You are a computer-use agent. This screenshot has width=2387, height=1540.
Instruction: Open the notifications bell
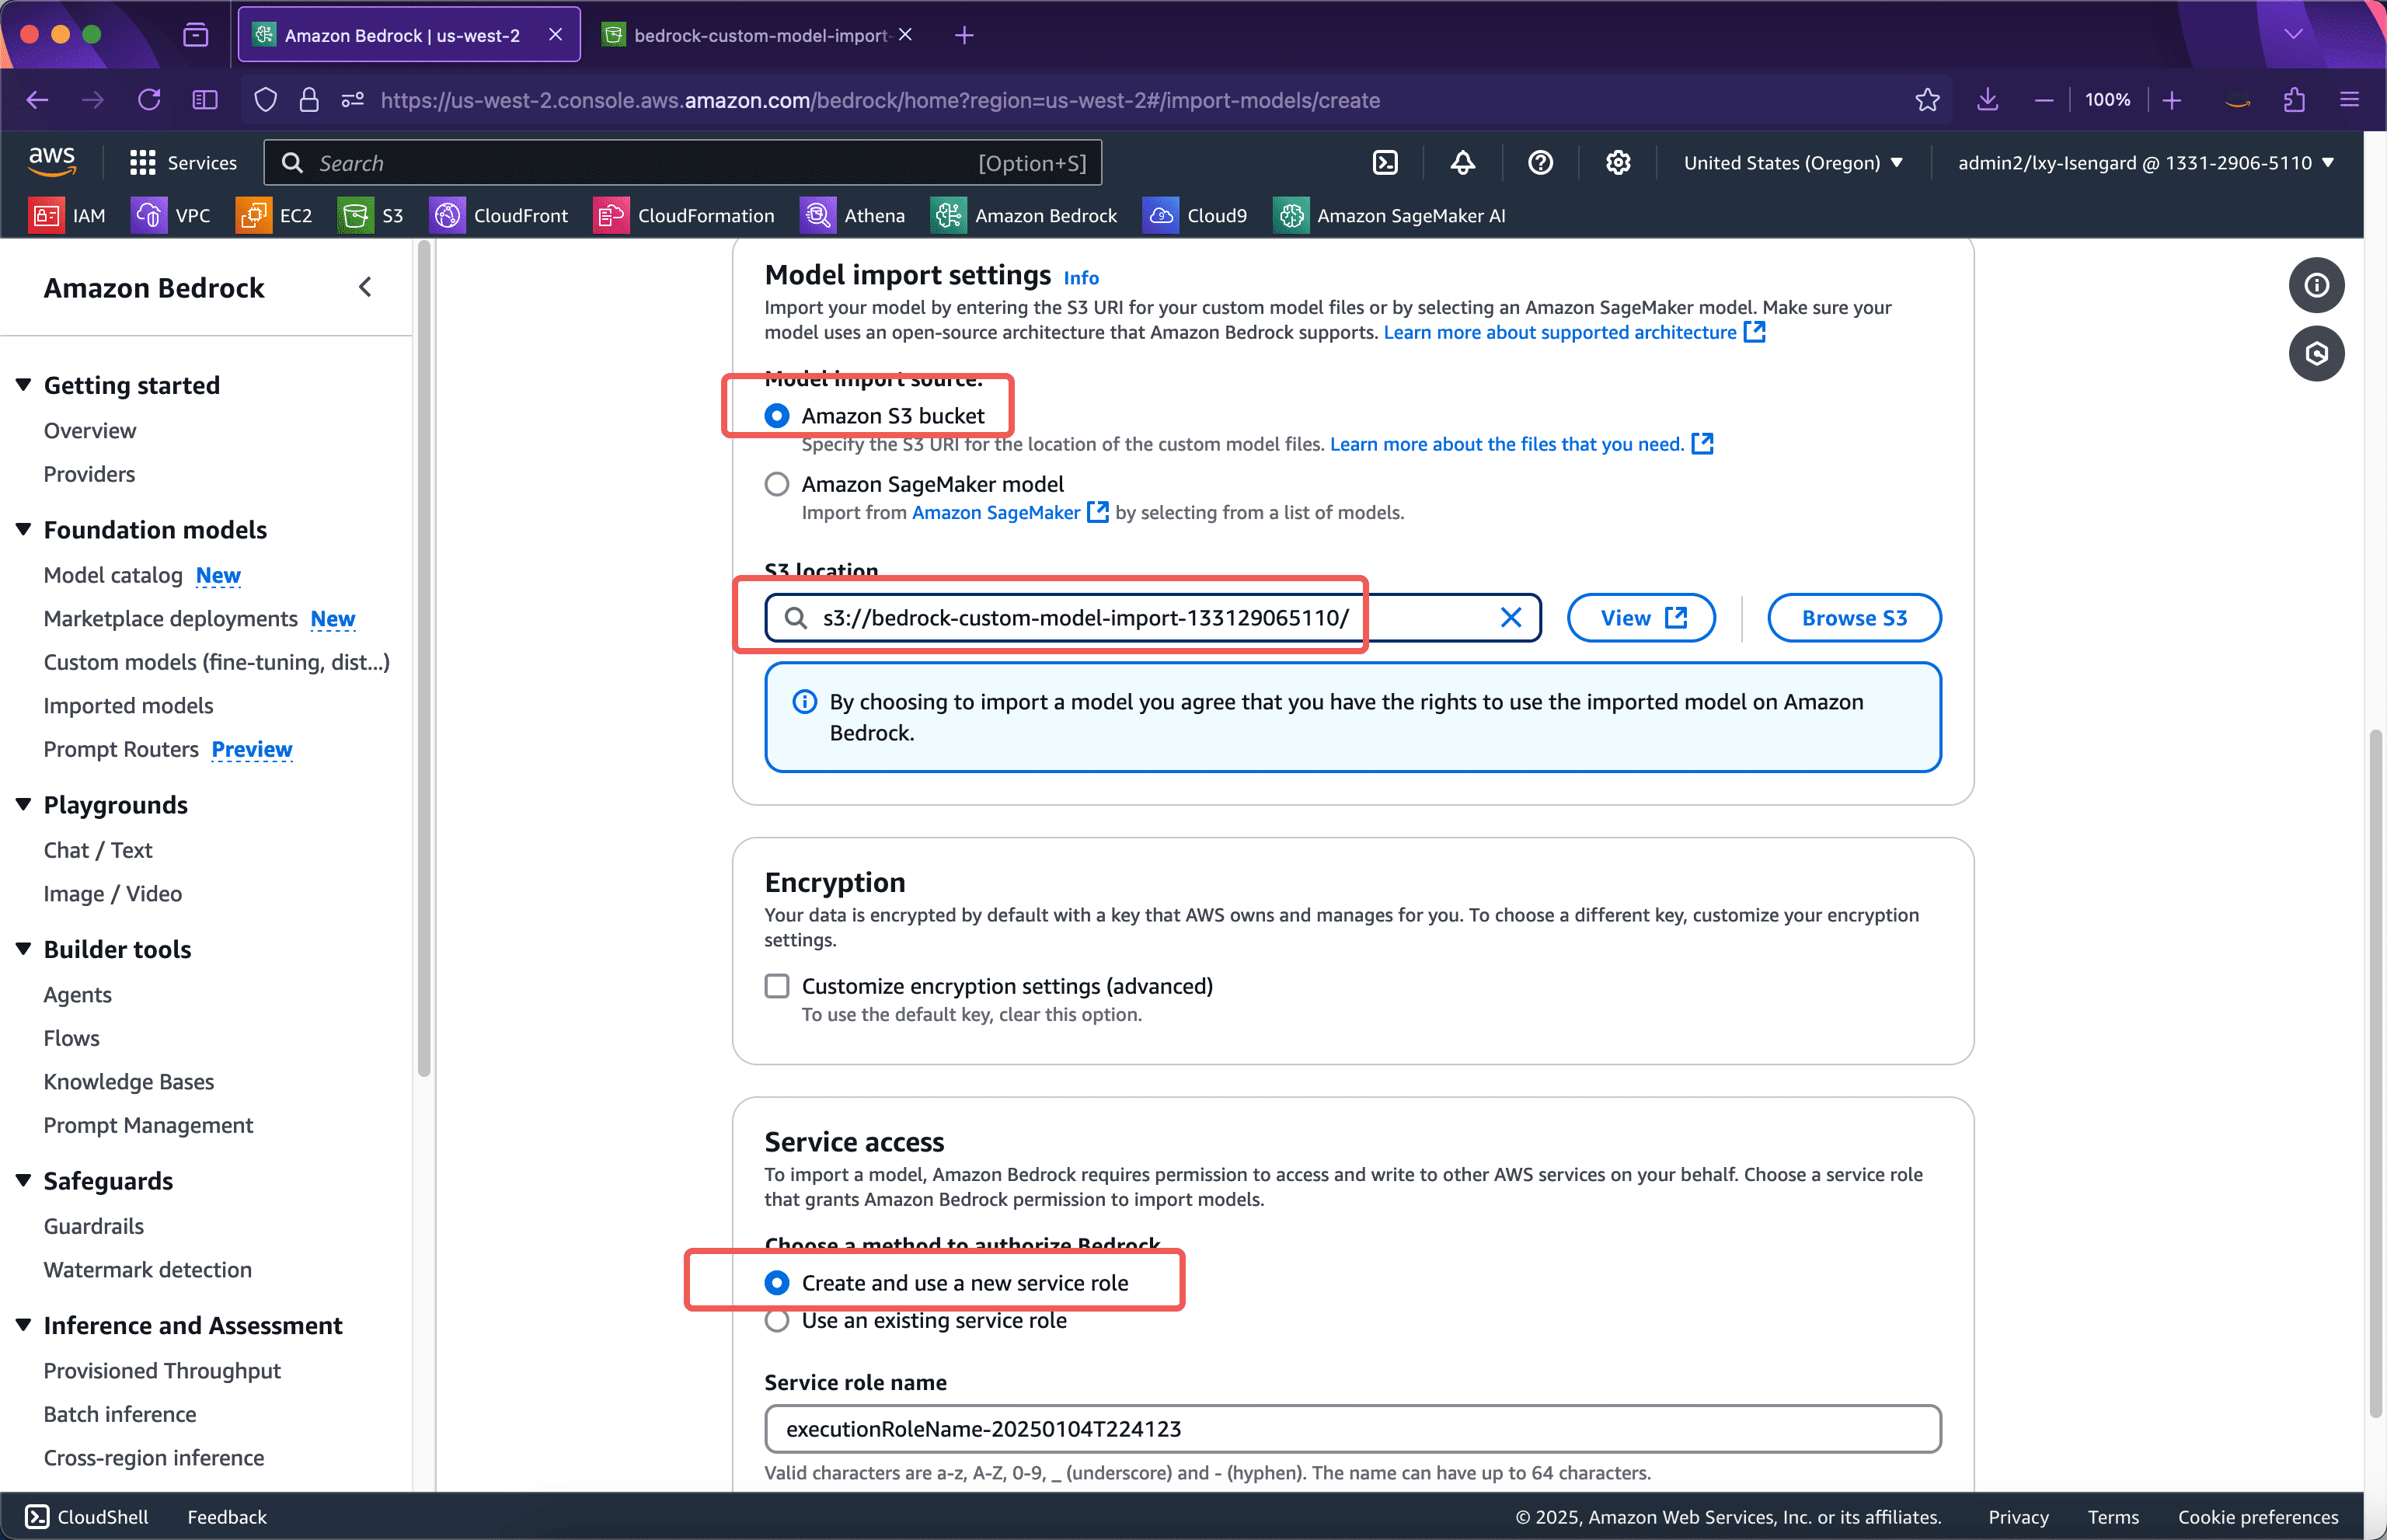[1462, 162]
